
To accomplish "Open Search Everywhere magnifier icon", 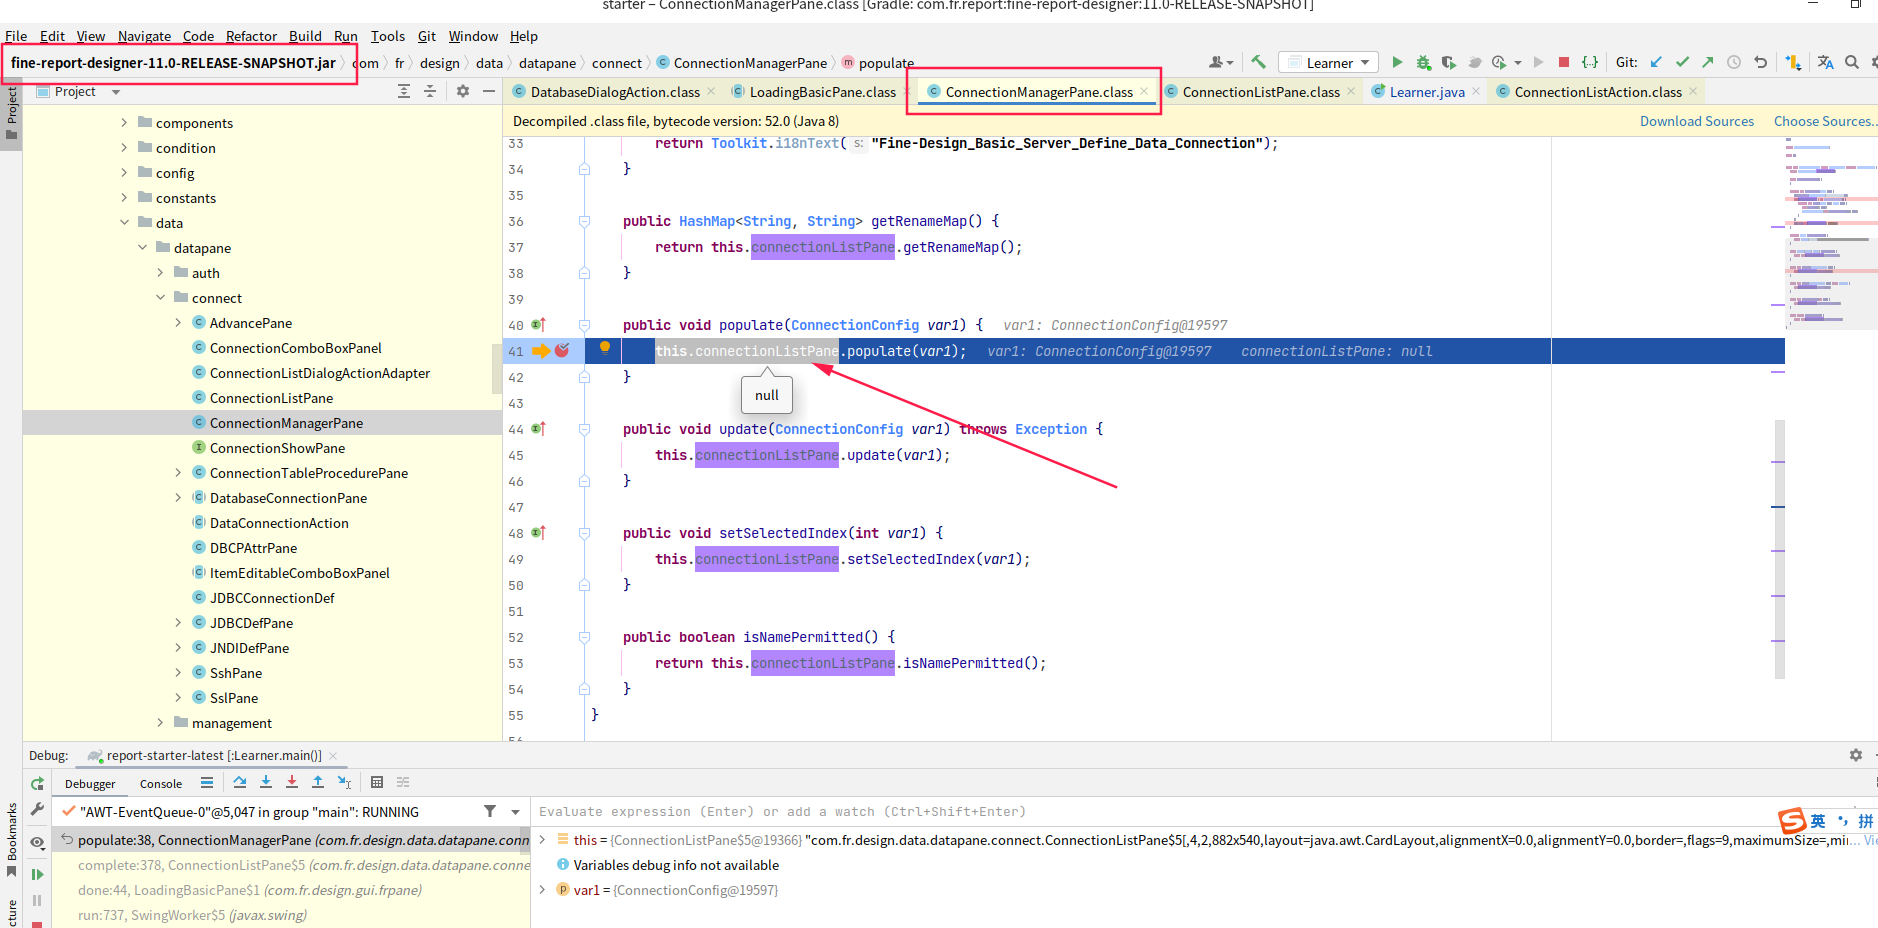I will pos(1852,62).
